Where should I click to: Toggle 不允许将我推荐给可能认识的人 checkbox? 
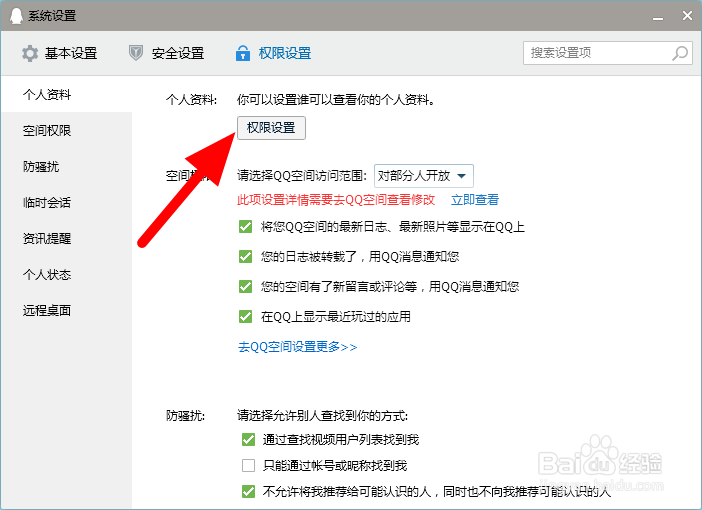[x=248, y=492]
